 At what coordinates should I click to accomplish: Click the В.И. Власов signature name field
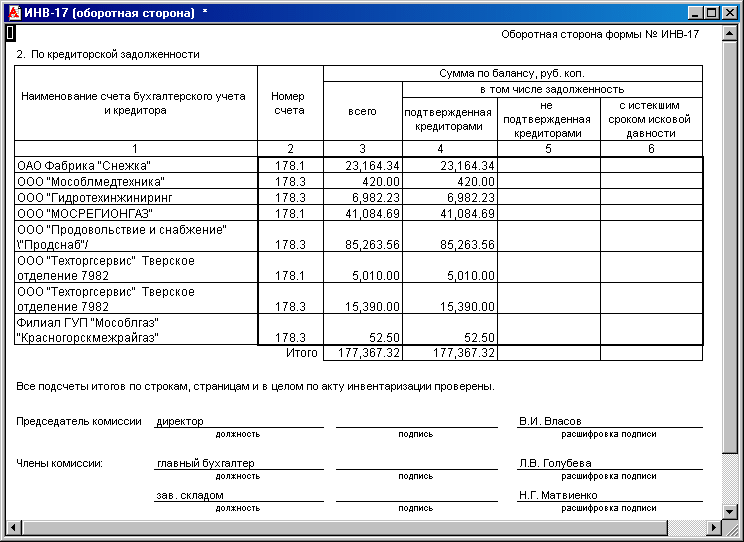click(x=610, y=421)
